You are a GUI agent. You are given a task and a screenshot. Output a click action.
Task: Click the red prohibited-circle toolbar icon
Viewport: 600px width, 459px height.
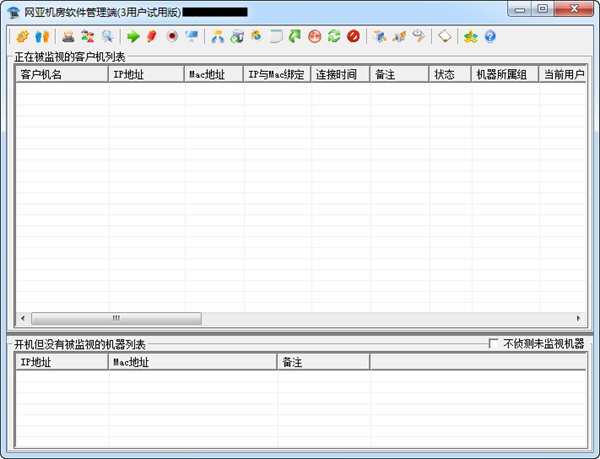coord(353,37)
